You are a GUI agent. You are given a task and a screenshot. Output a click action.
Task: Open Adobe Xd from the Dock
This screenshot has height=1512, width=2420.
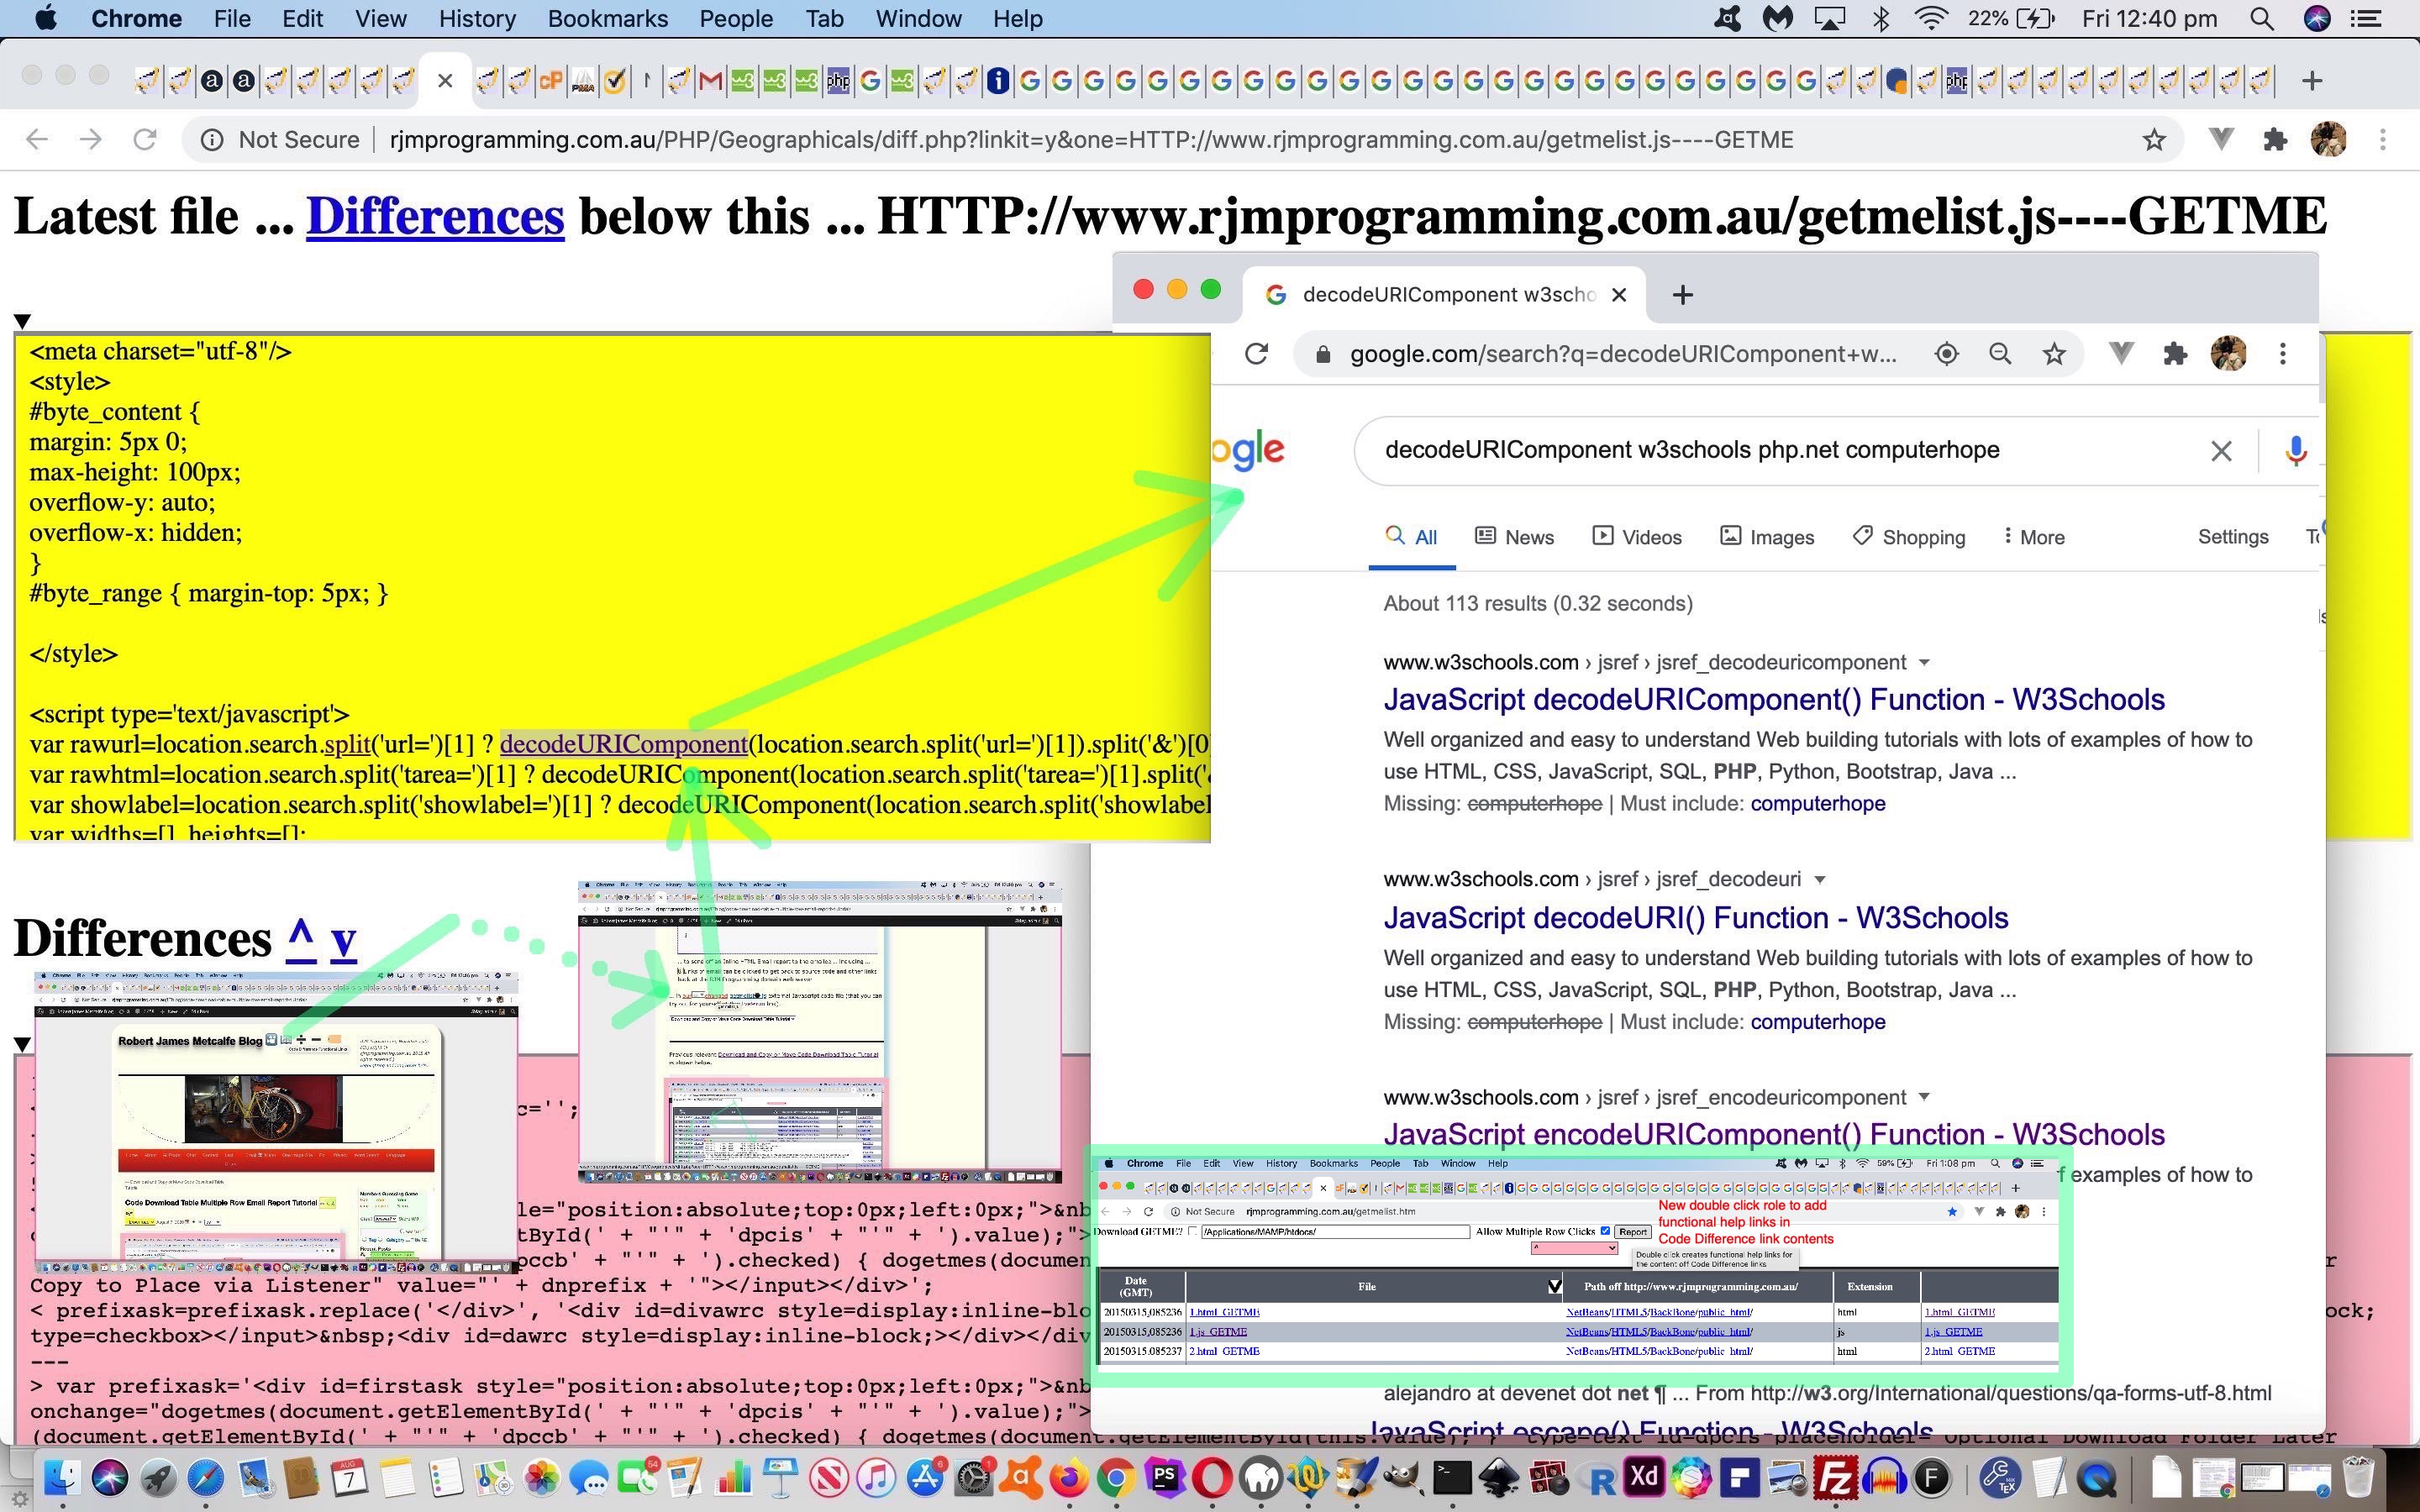[1644, 1477]
